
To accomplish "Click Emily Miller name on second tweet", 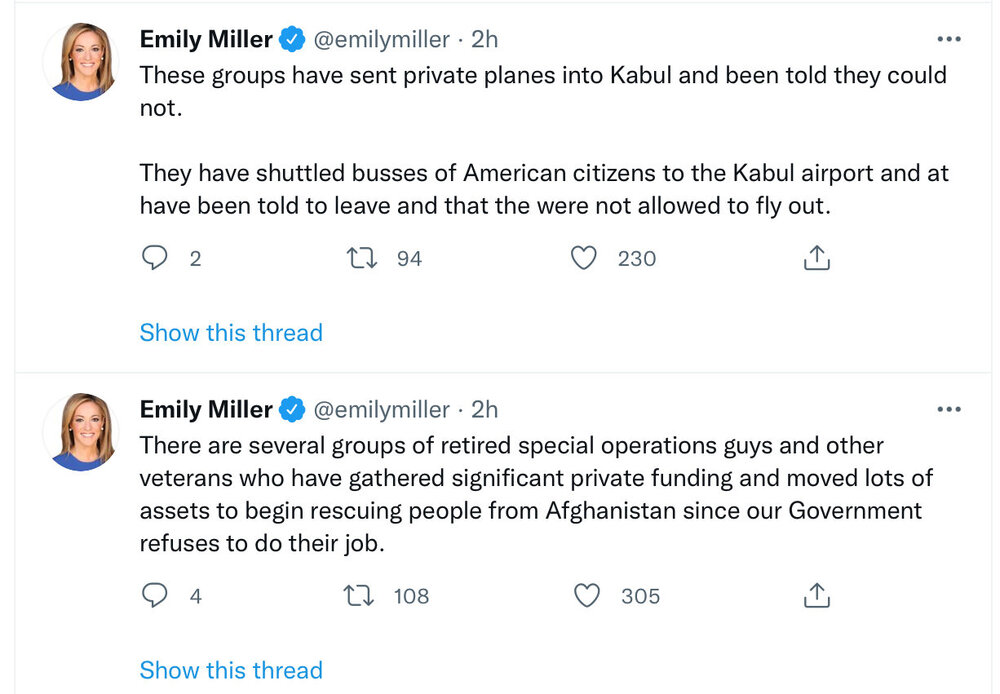I will click(206, 409).
